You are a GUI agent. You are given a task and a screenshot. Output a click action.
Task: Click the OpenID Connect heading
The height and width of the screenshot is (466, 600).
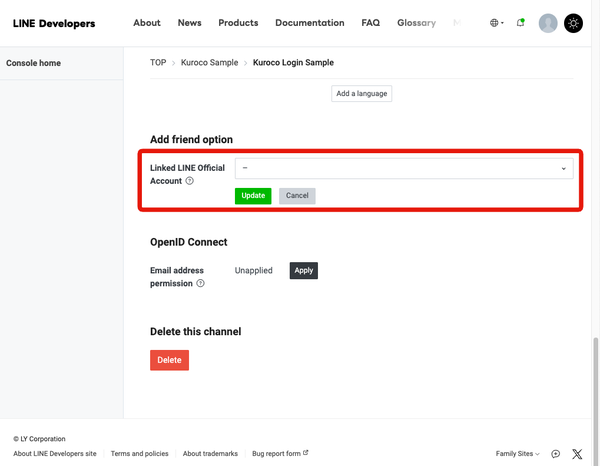pos(189,242)
